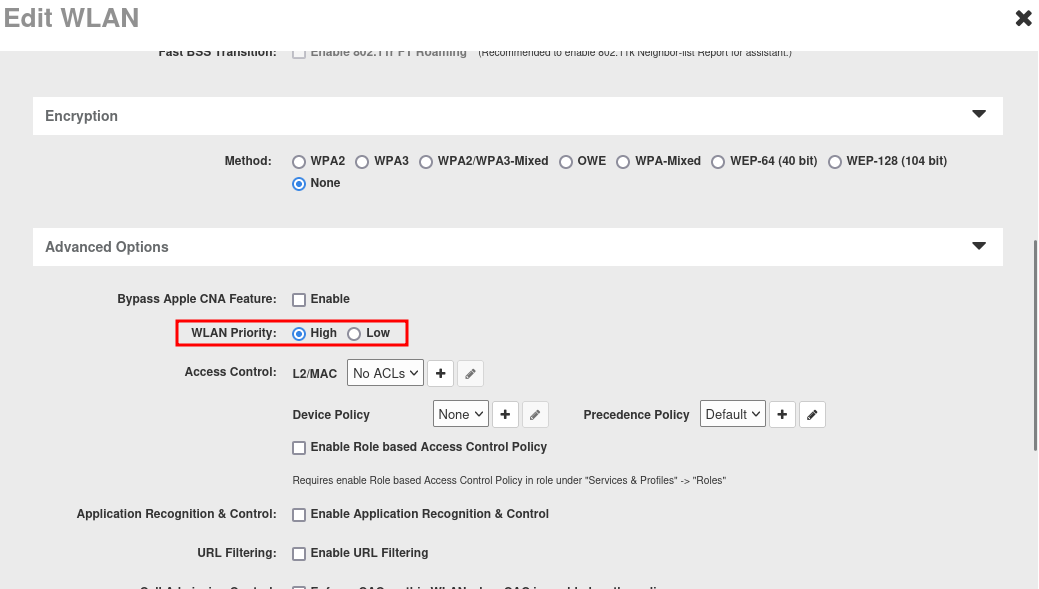The height and width of the screenshot is (589, 1039).
Task: Edit the Default Precedence Policy
Action: click(x=813, y=414)
